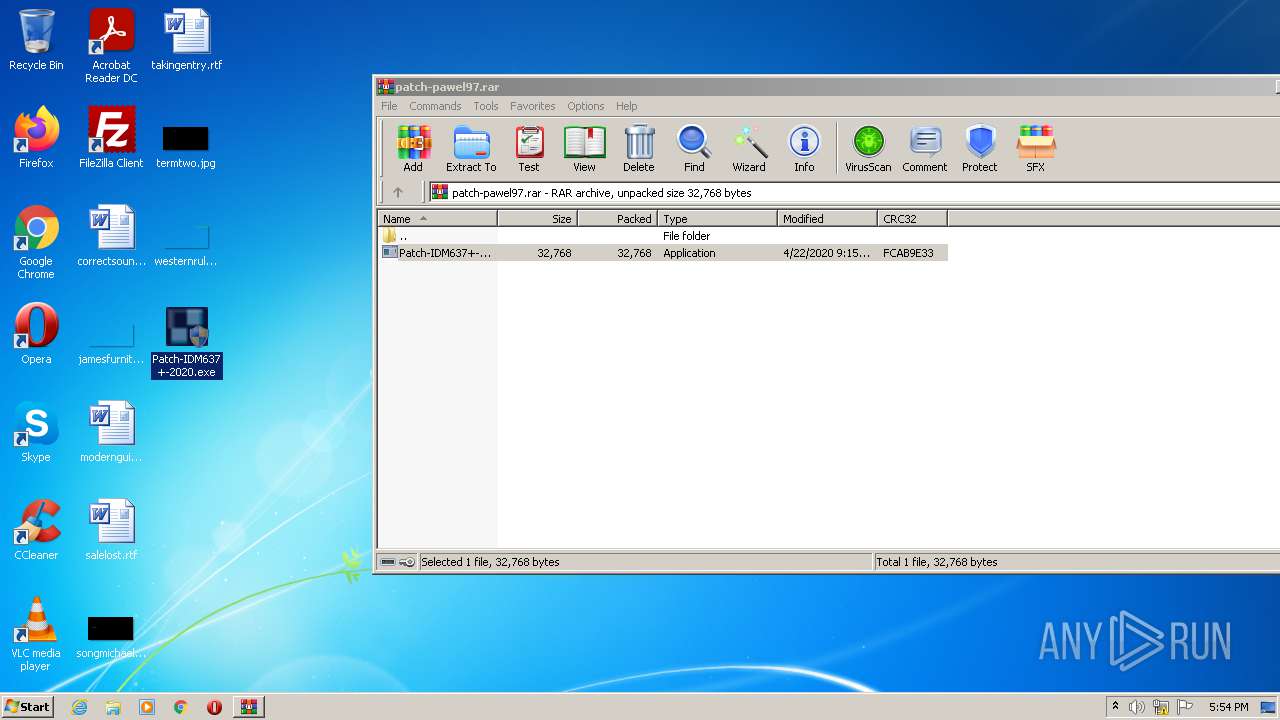
Task: Sort by the Type column header
Action: [718, 219]
